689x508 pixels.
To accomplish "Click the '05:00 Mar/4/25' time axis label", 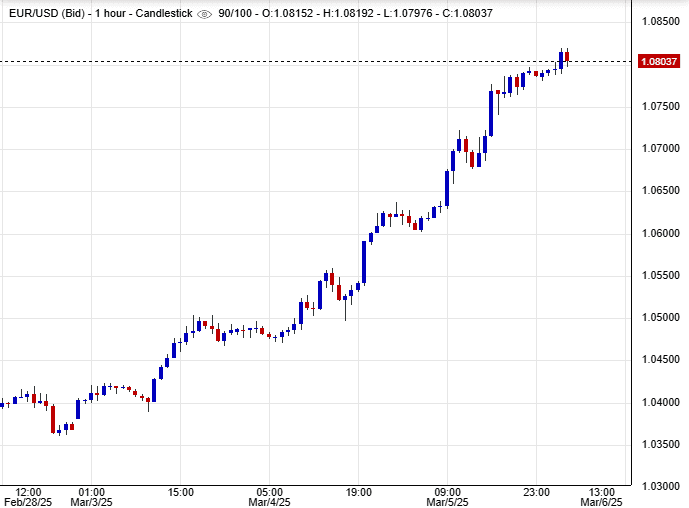I will pos(269,497).
